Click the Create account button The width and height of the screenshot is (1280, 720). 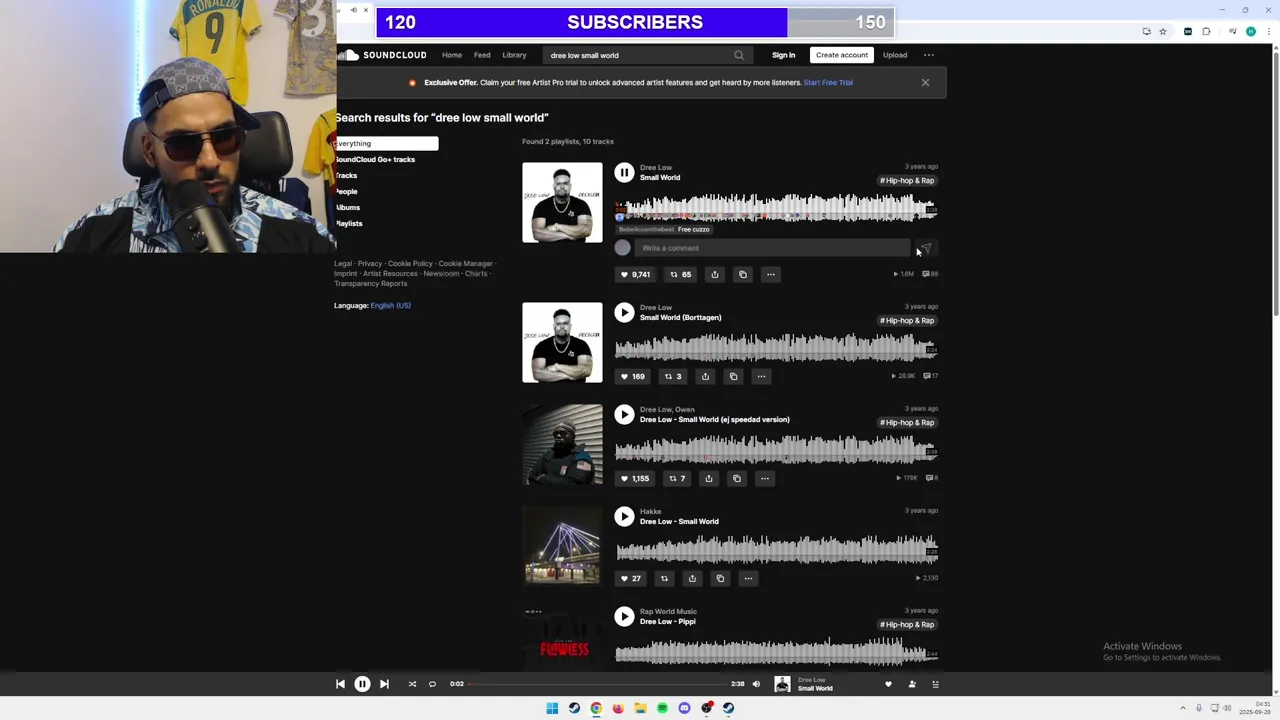[x=841, y=55]
